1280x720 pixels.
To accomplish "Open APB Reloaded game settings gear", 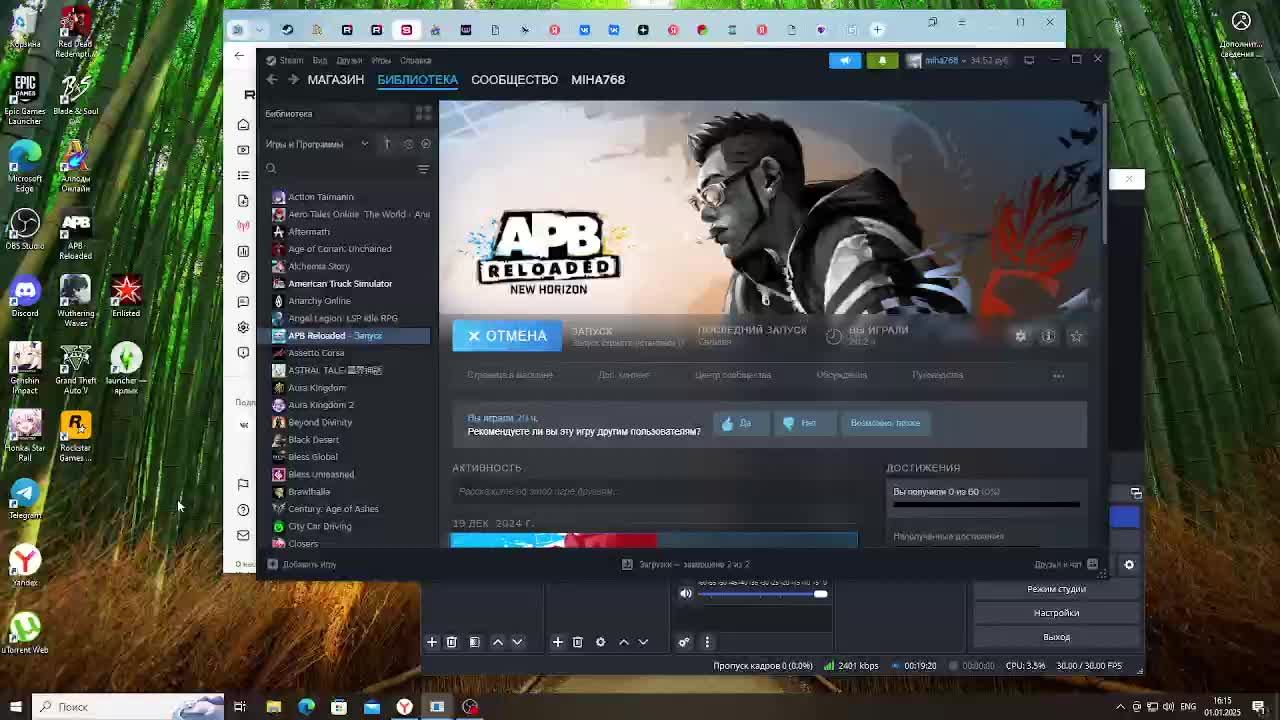I will (1020, 336).
